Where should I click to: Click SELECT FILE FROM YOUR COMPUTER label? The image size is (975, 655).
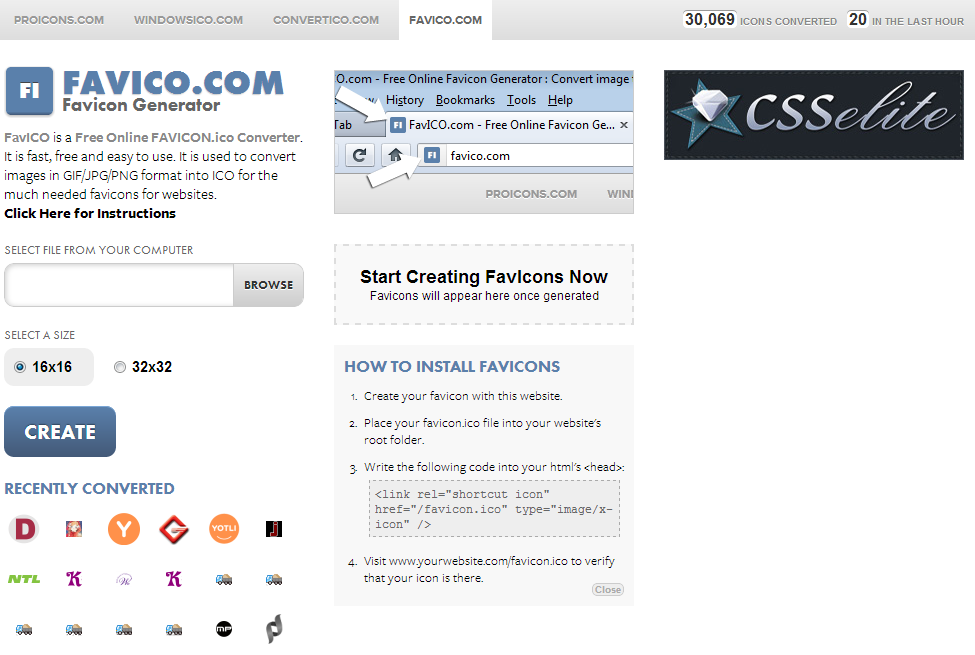(x=99, y=250)
